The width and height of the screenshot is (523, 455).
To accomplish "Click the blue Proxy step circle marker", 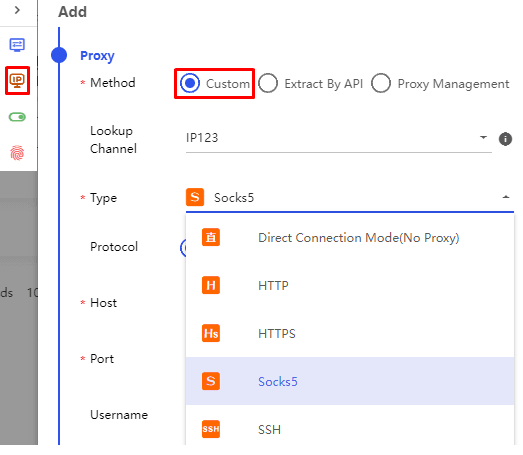I will [x=59, y=55].
